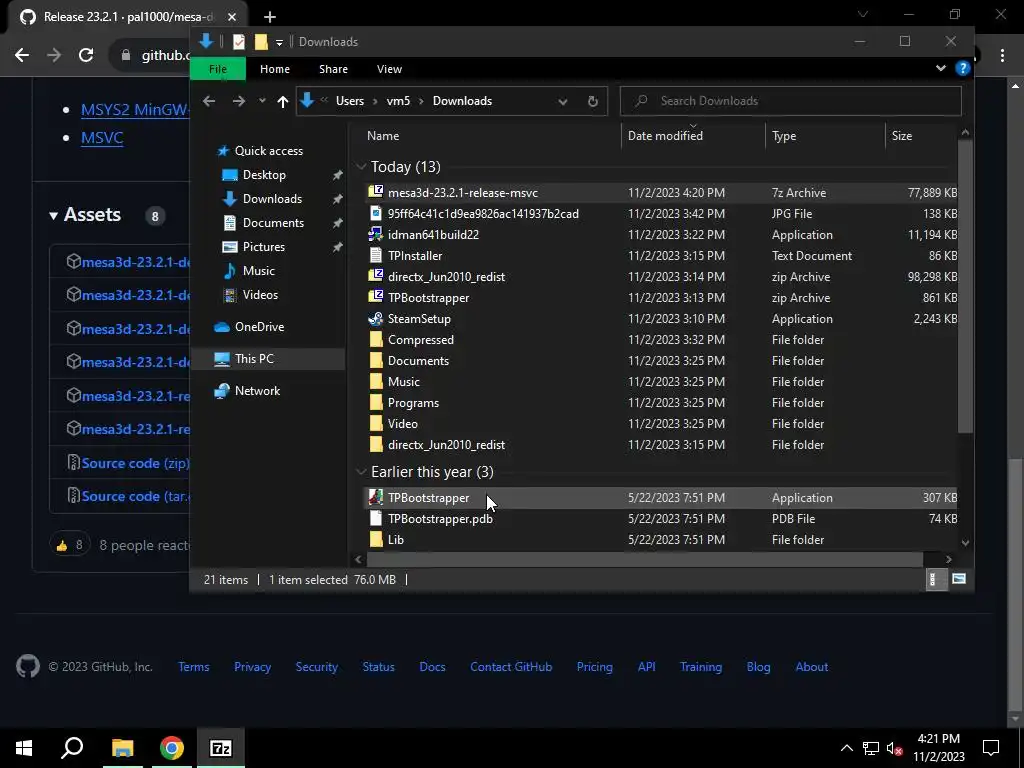The image size is (1024, 768).
Task: Open the File ribbon tab
Action: 217,69
